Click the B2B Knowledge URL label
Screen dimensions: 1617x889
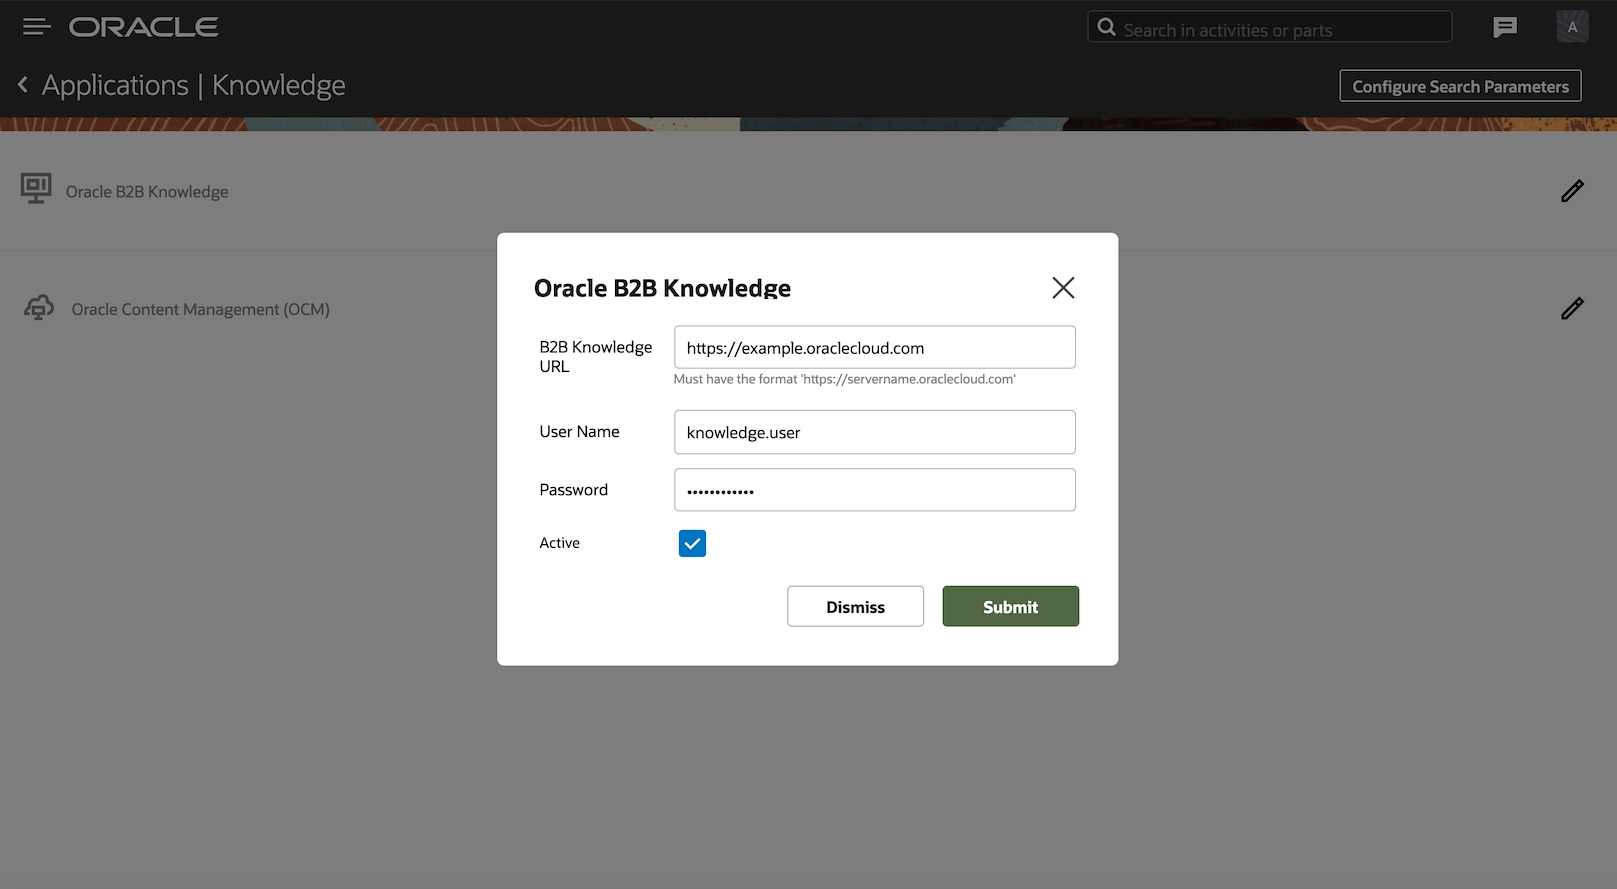pyautogui.click(x=596, y=357)
